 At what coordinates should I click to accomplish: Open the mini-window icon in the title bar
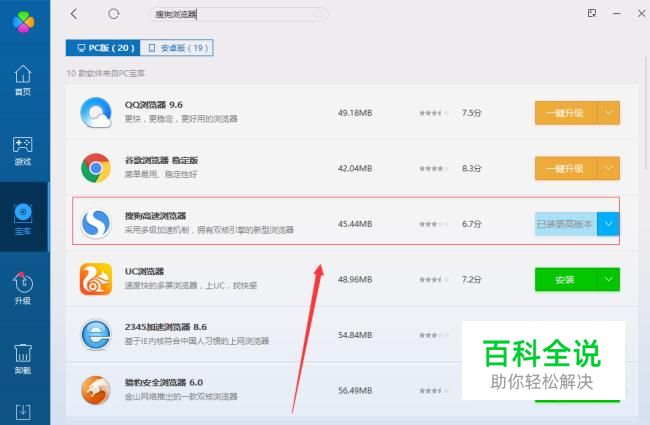592,13
